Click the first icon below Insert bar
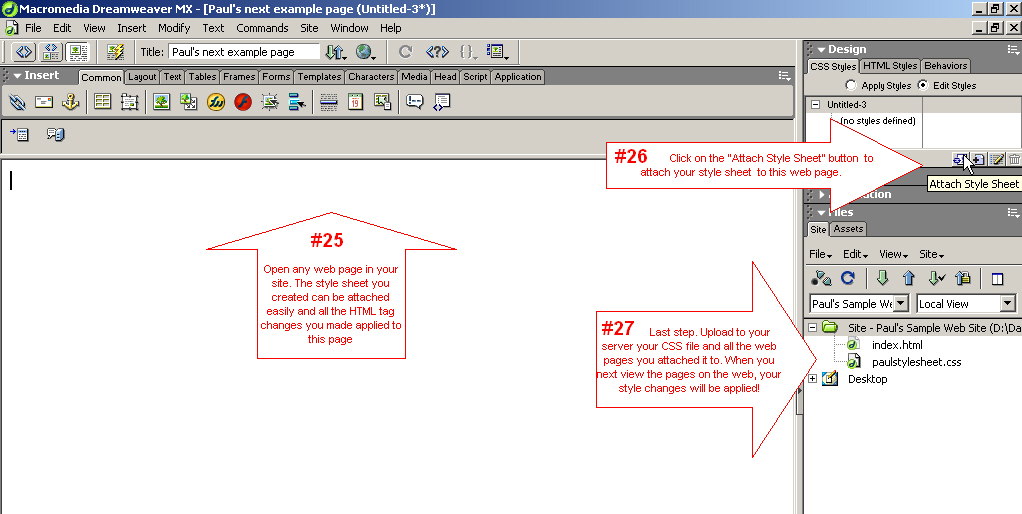Viewport: 1022px width, 514px height. (19, 134)
